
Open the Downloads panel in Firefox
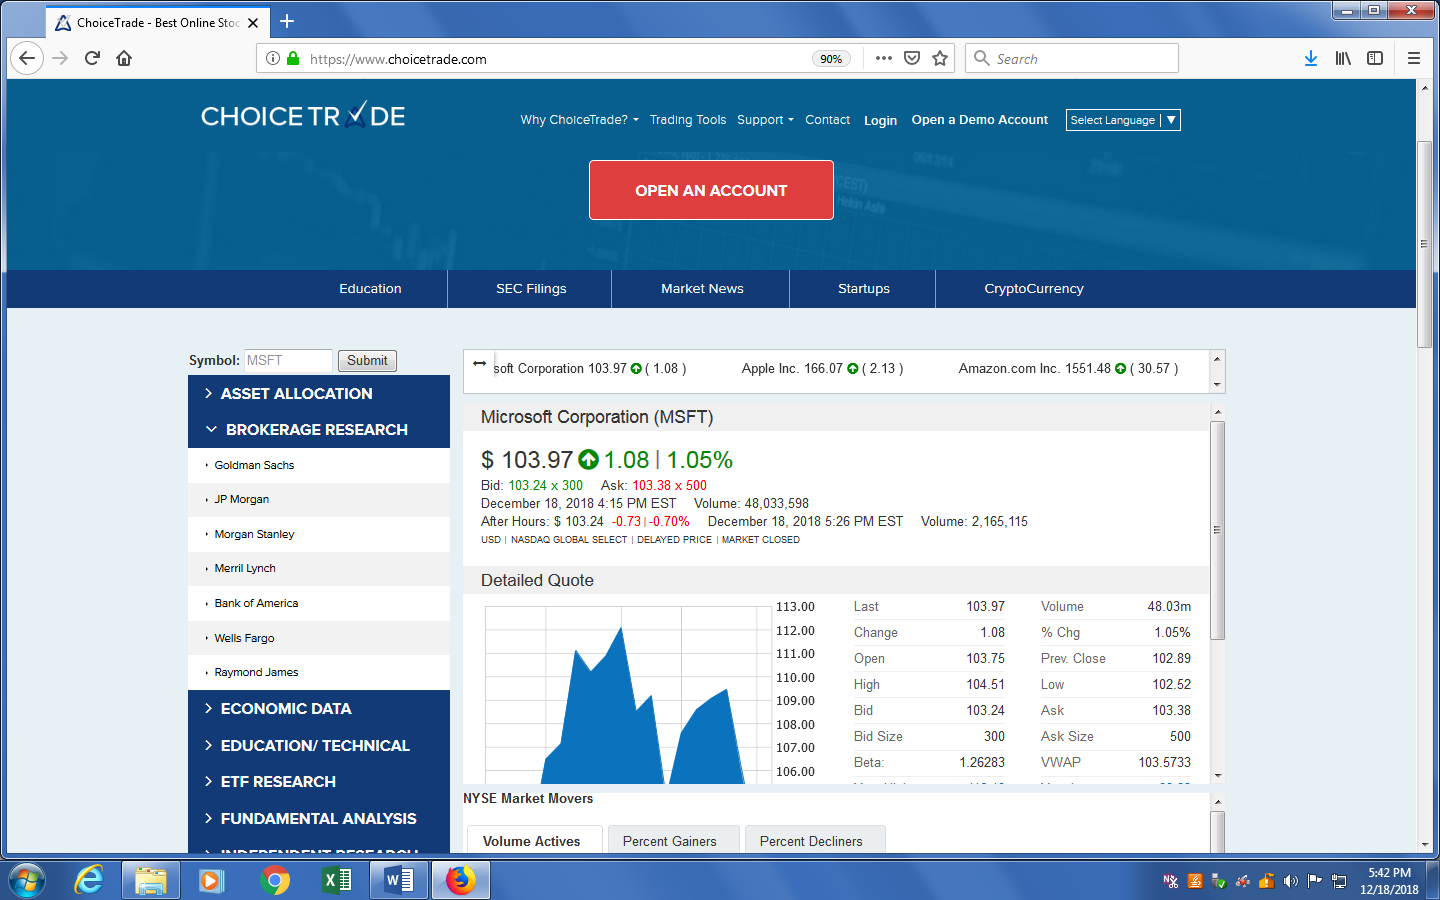pos(1311,58)
